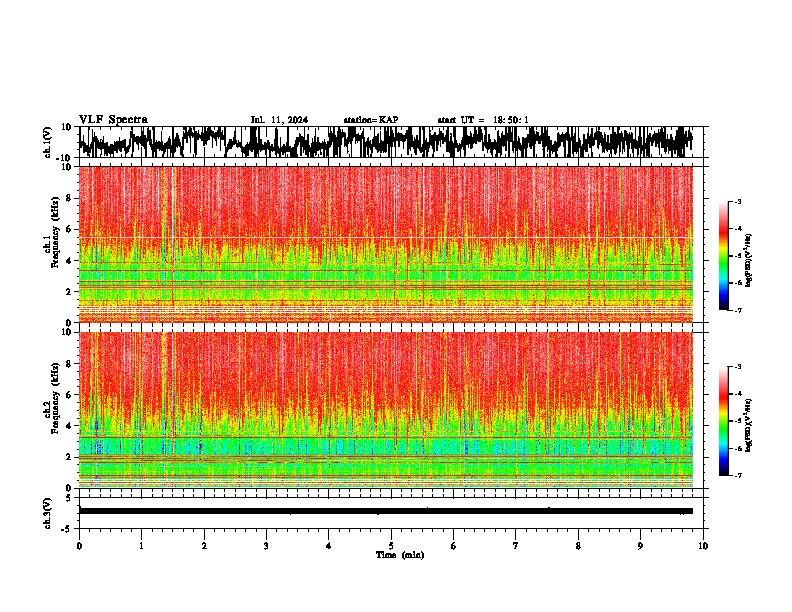Click the "VLF Spectra" plot title
Viewport: 792px width, 612px height.
(x=113, y=120)
